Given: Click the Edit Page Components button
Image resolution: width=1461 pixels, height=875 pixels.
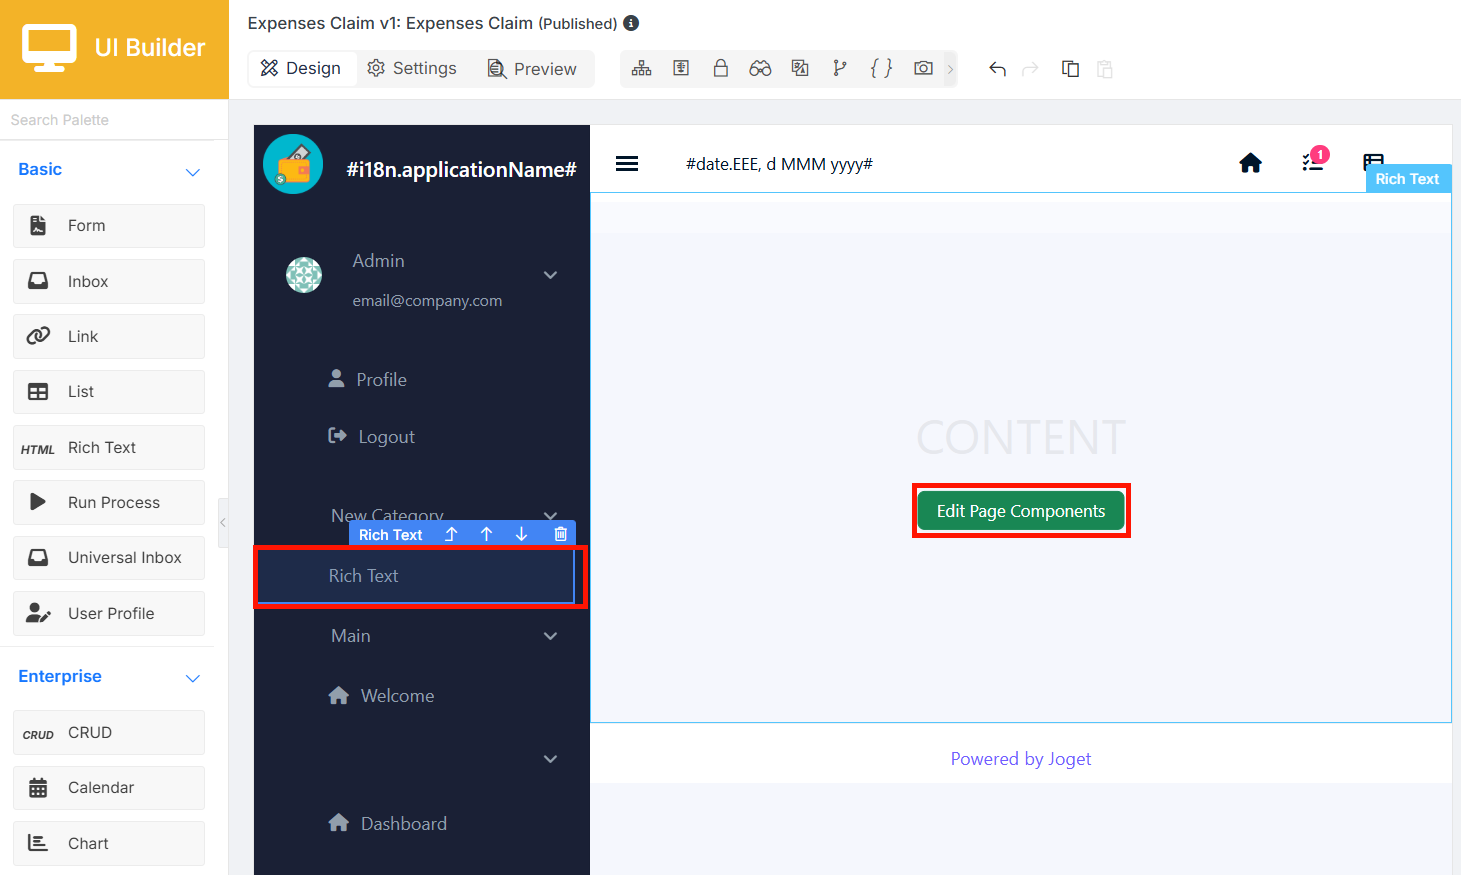Looking at the screenshot, I should (x=1021, y=511).
